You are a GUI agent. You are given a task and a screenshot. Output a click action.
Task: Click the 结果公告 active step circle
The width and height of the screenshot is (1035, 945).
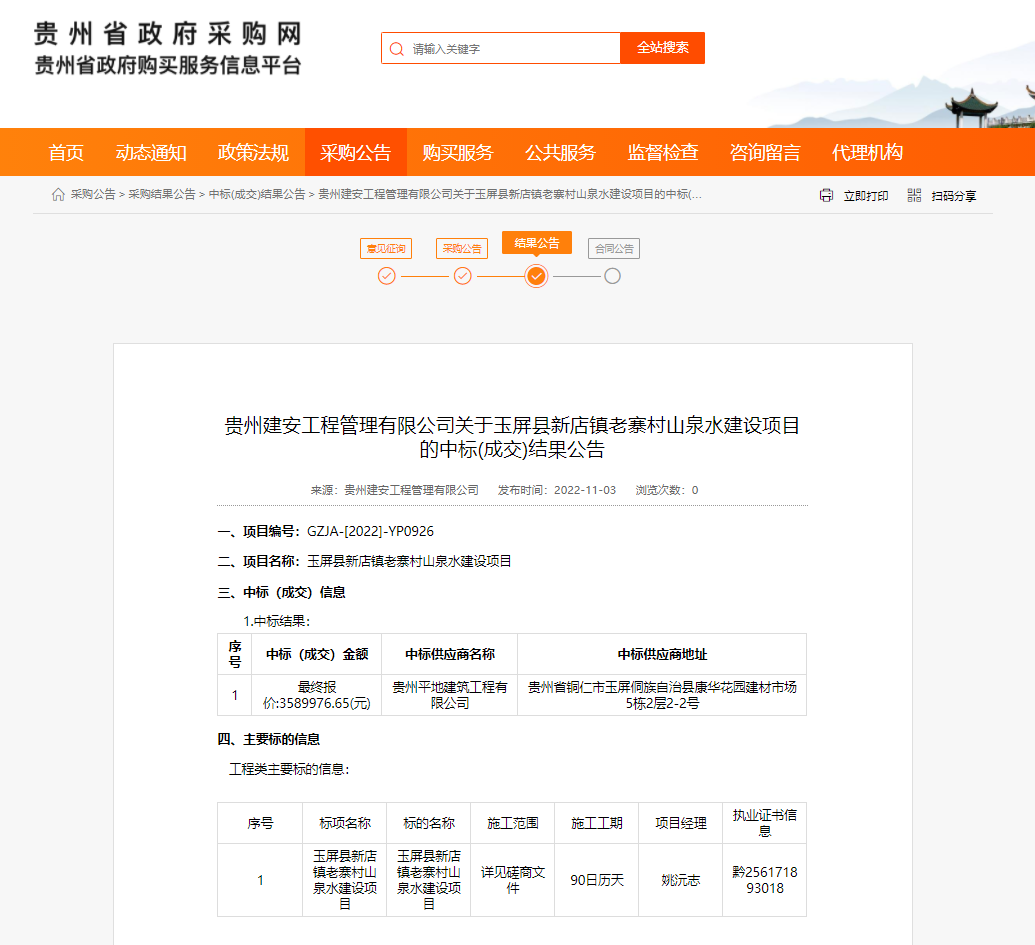[537, 276]
